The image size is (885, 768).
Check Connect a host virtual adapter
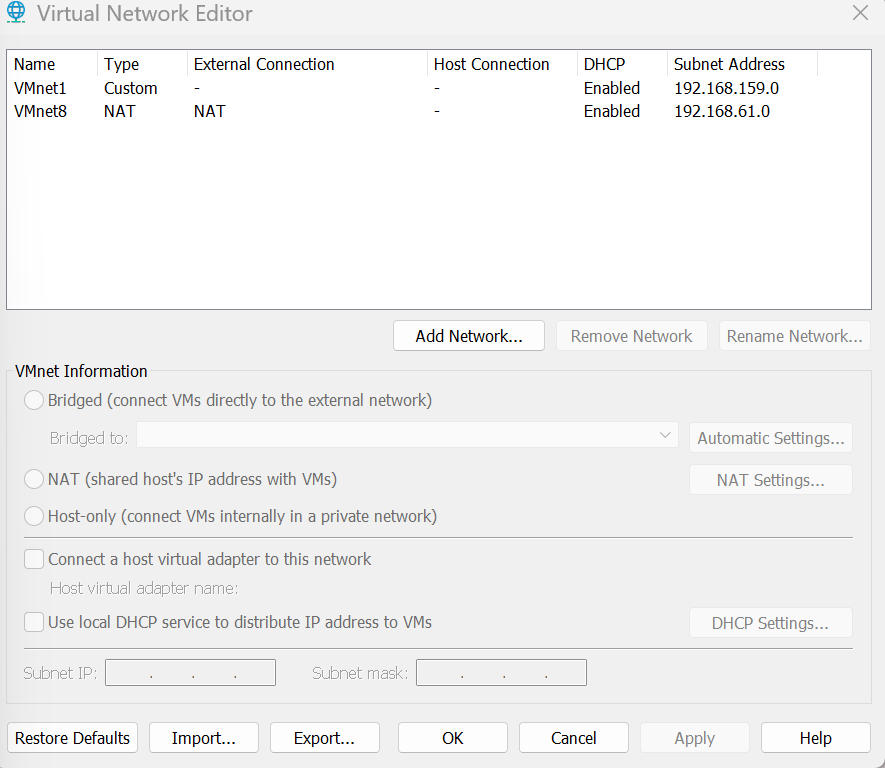pos(34,559)
